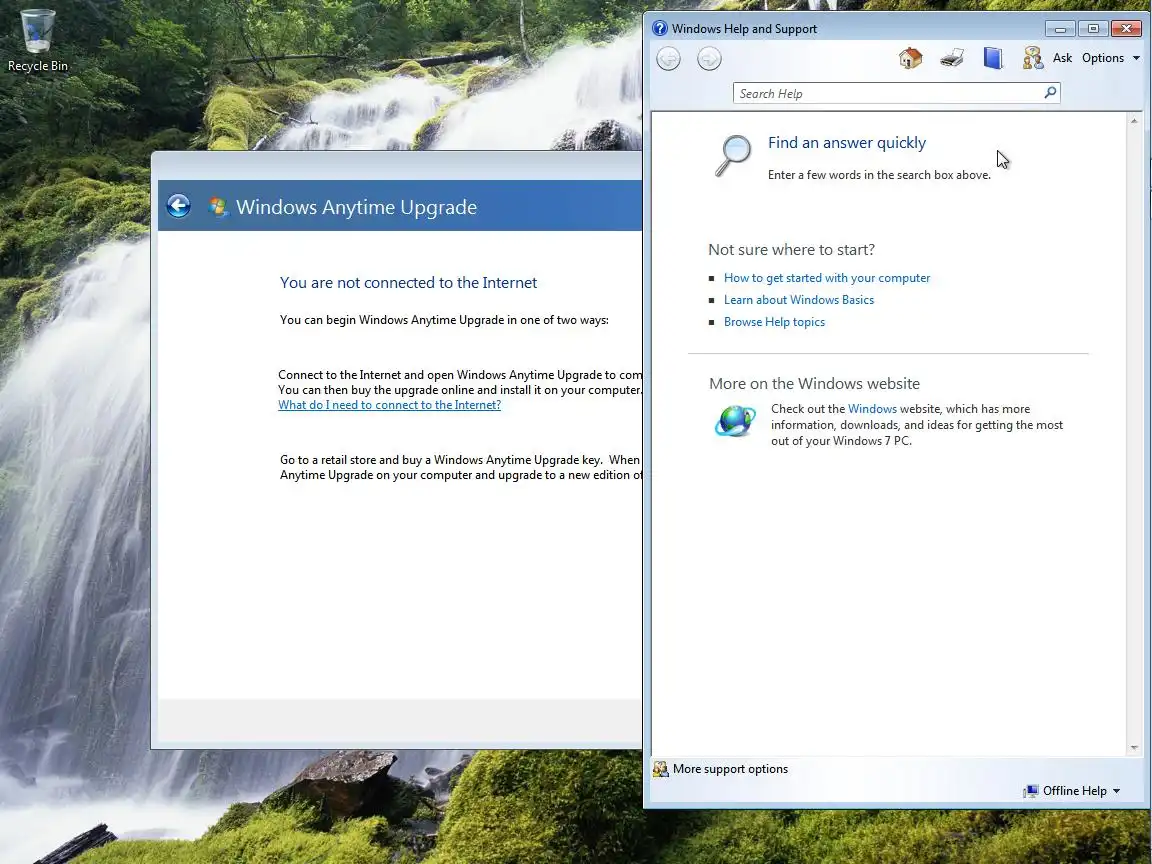The width and height of the screenshot is (1152, 864).
Task: Click the large magnifying glass icon
Action: tap(733, 155)
